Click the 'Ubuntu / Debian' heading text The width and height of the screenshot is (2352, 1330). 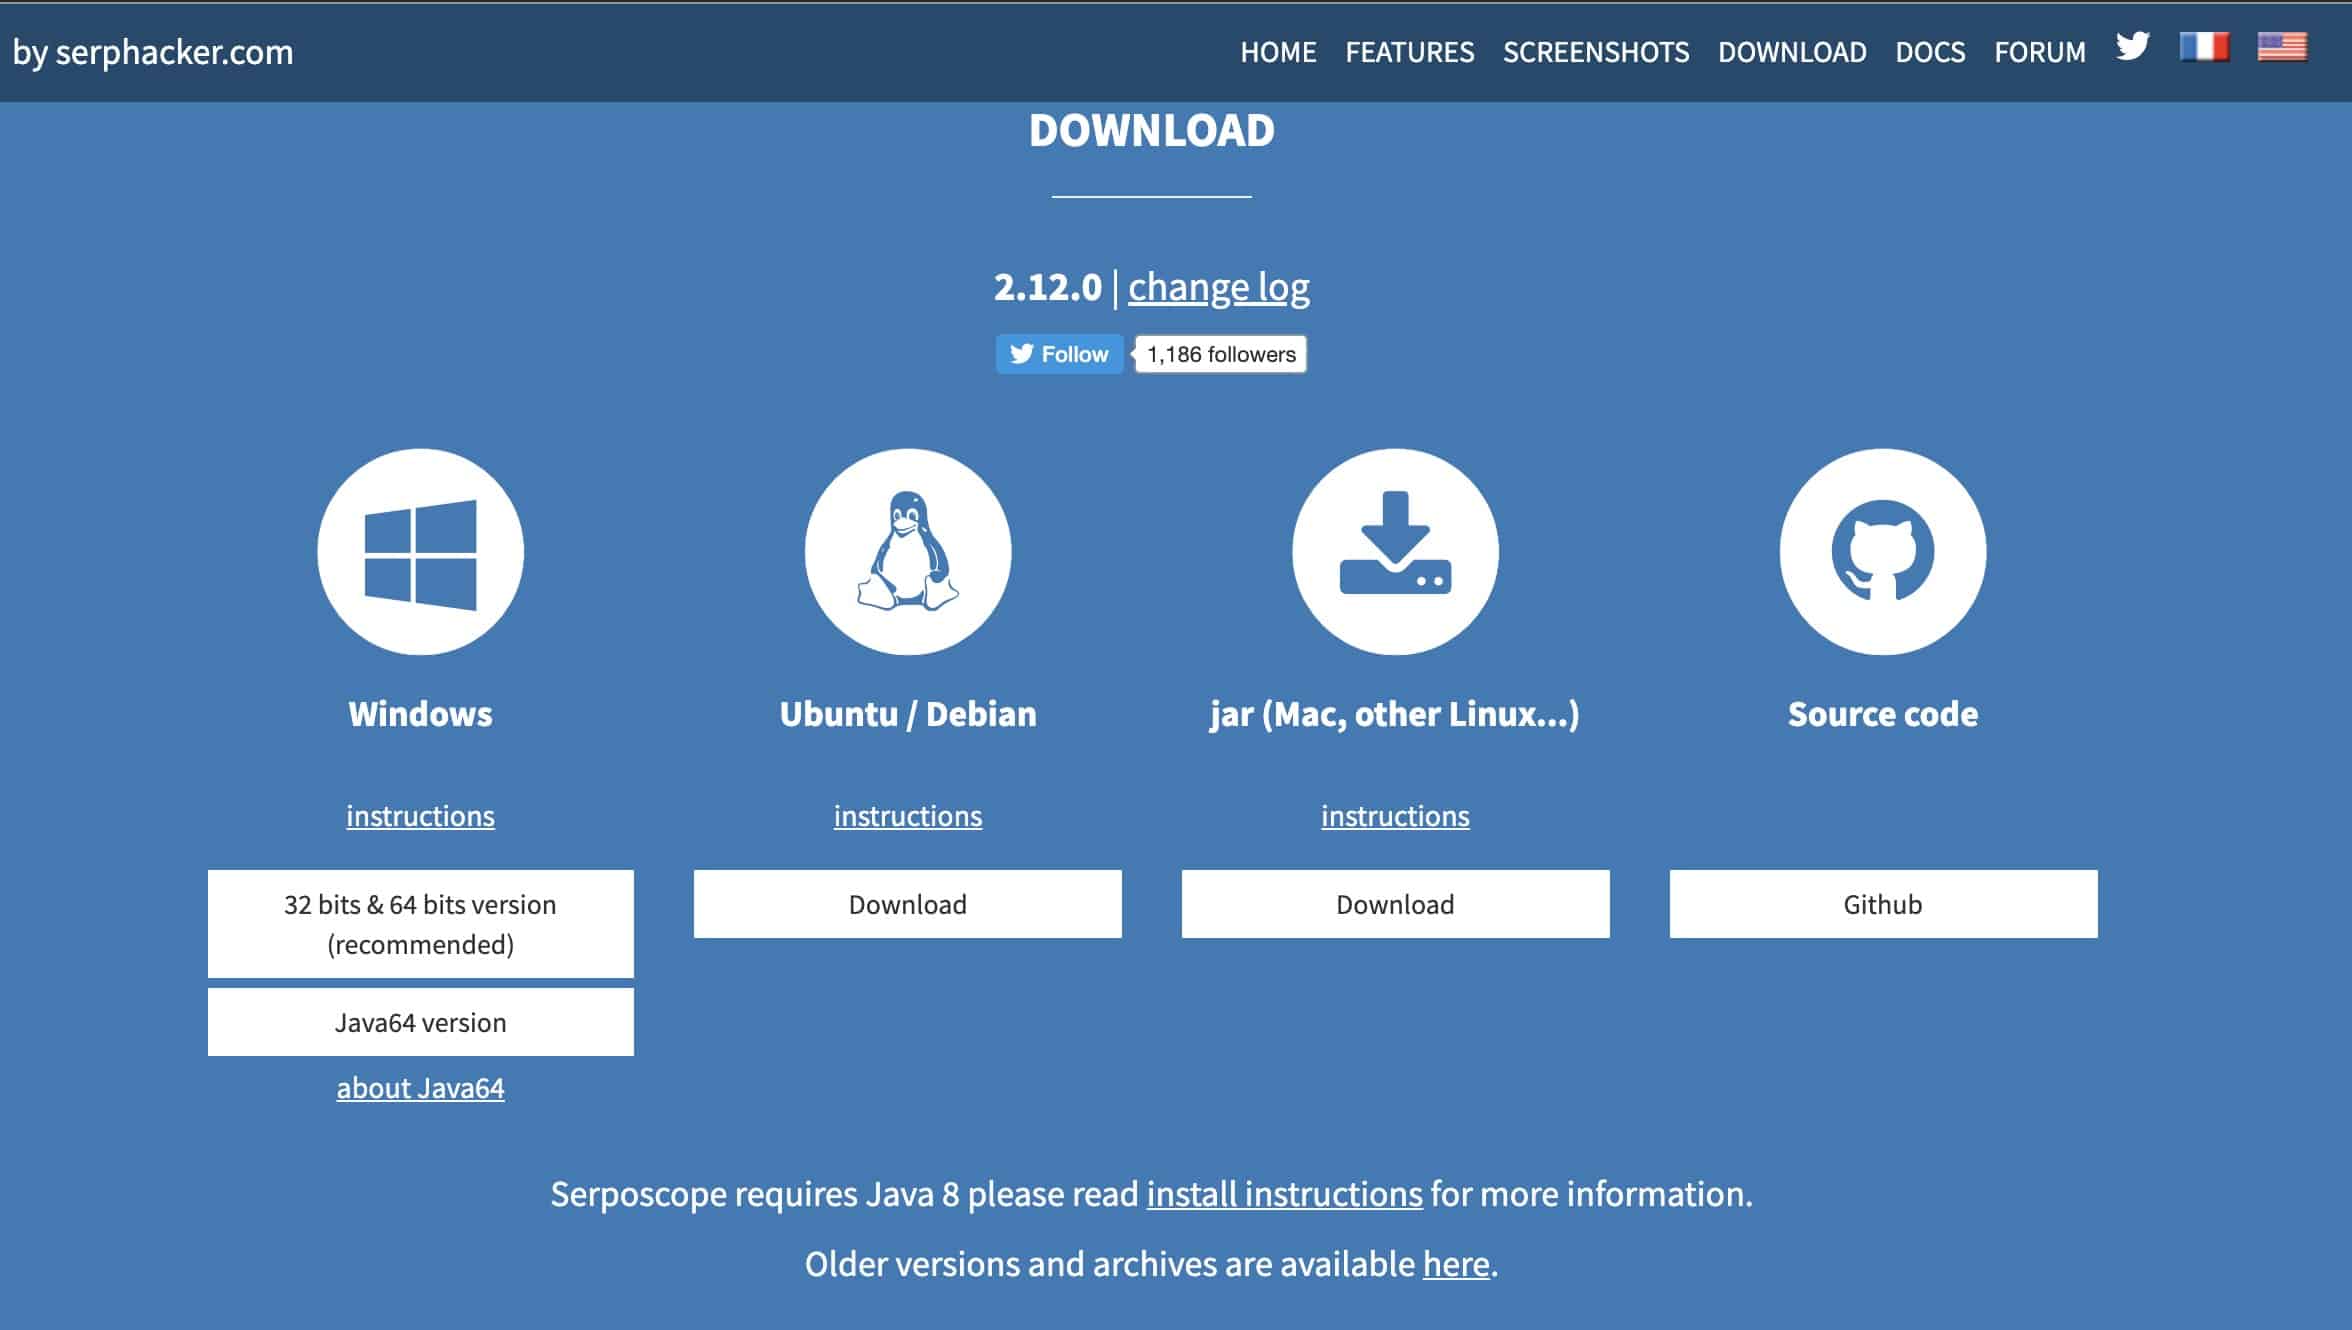tap(908, 714)
